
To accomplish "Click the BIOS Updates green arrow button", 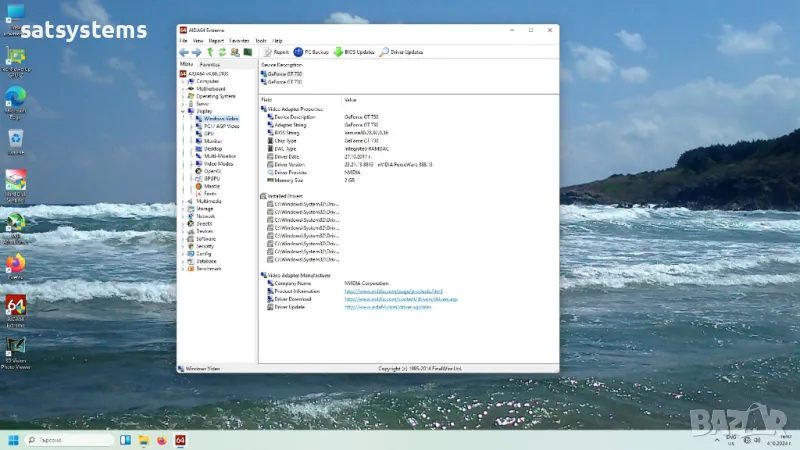I will point(353,52).
